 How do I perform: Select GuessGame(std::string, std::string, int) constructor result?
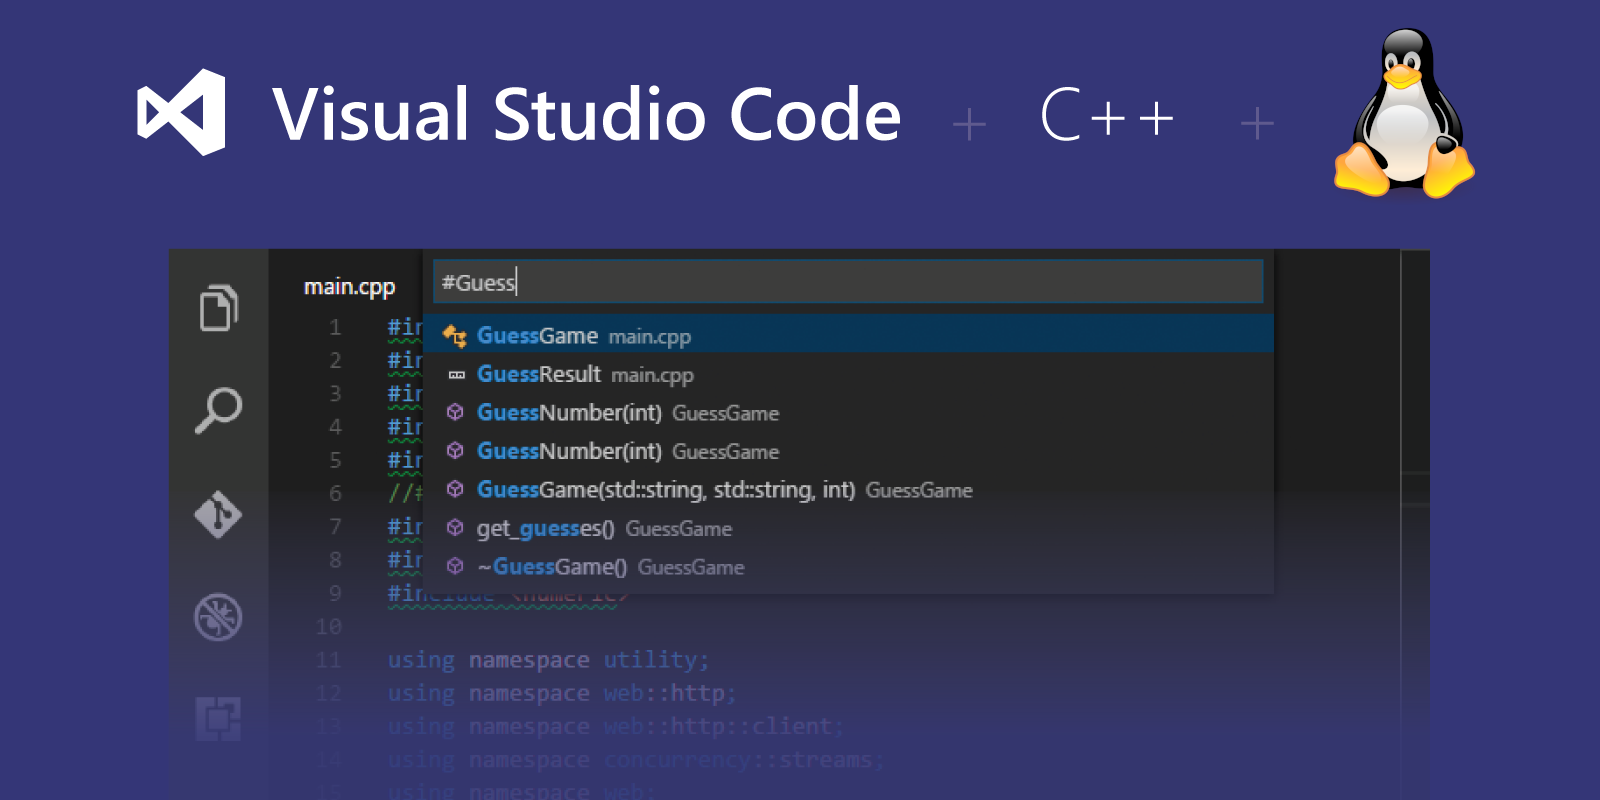(x=848, y=490)
